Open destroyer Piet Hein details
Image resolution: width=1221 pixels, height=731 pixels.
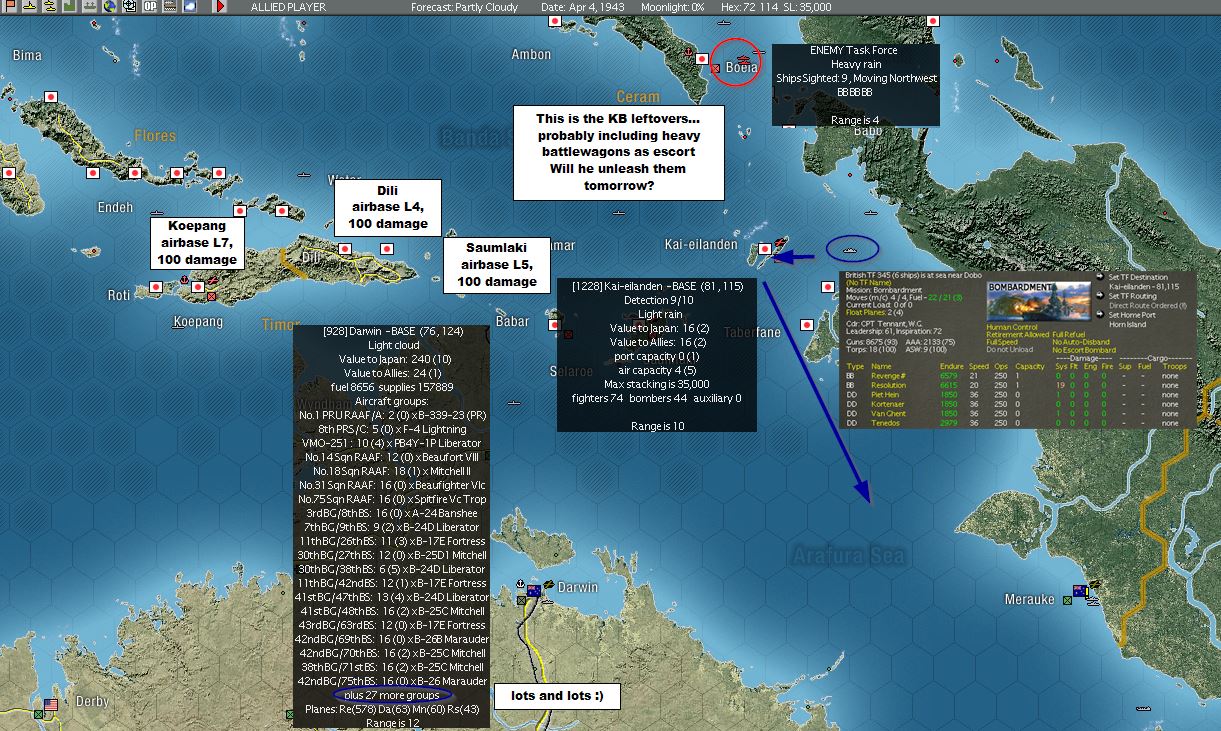coord(885,395)
